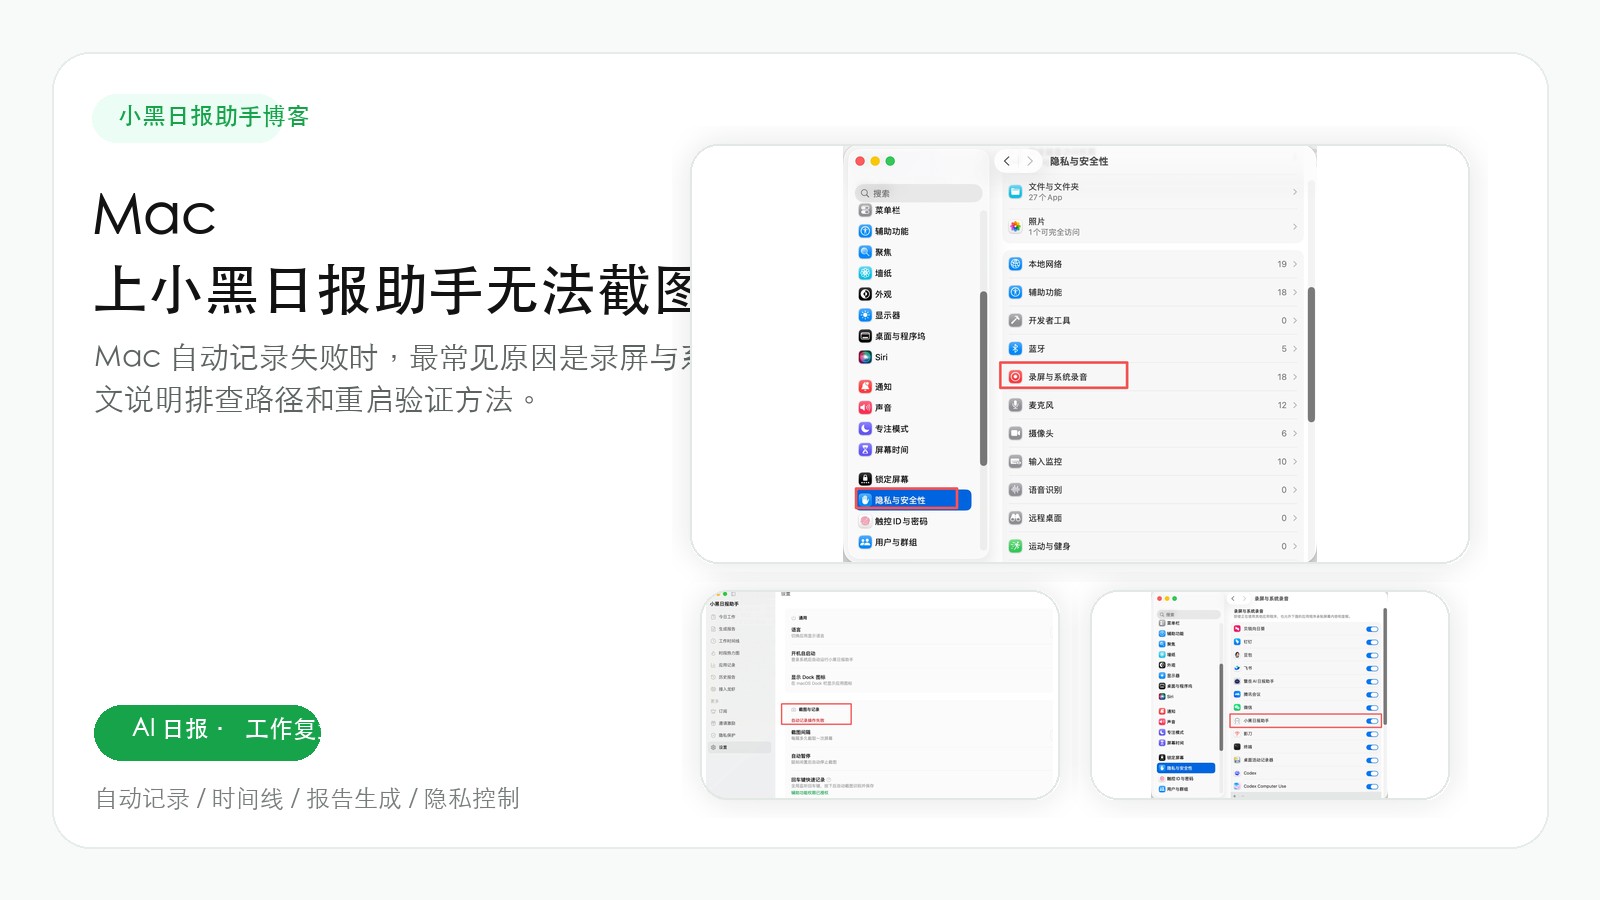Click the large settings window sidebar scrollbar
Viewport: 1600px width, 900px height.
(x=983, y=378)
